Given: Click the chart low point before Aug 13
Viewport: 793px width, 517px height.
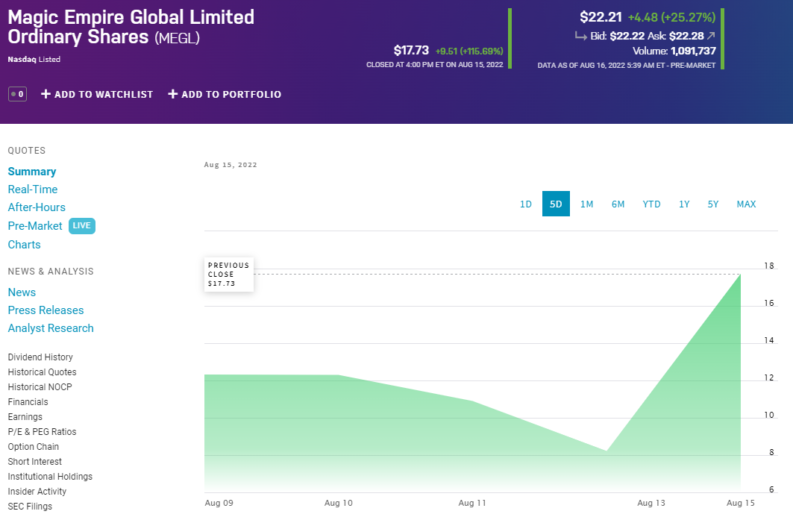Looking at the screenshot, I should 607,450.
